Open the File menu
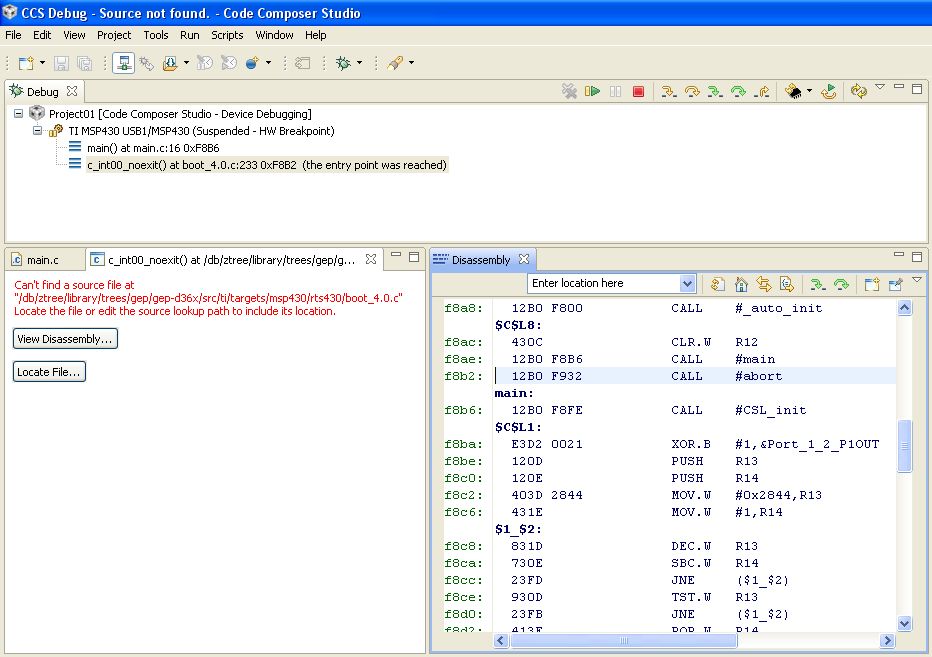 (13, 35)
